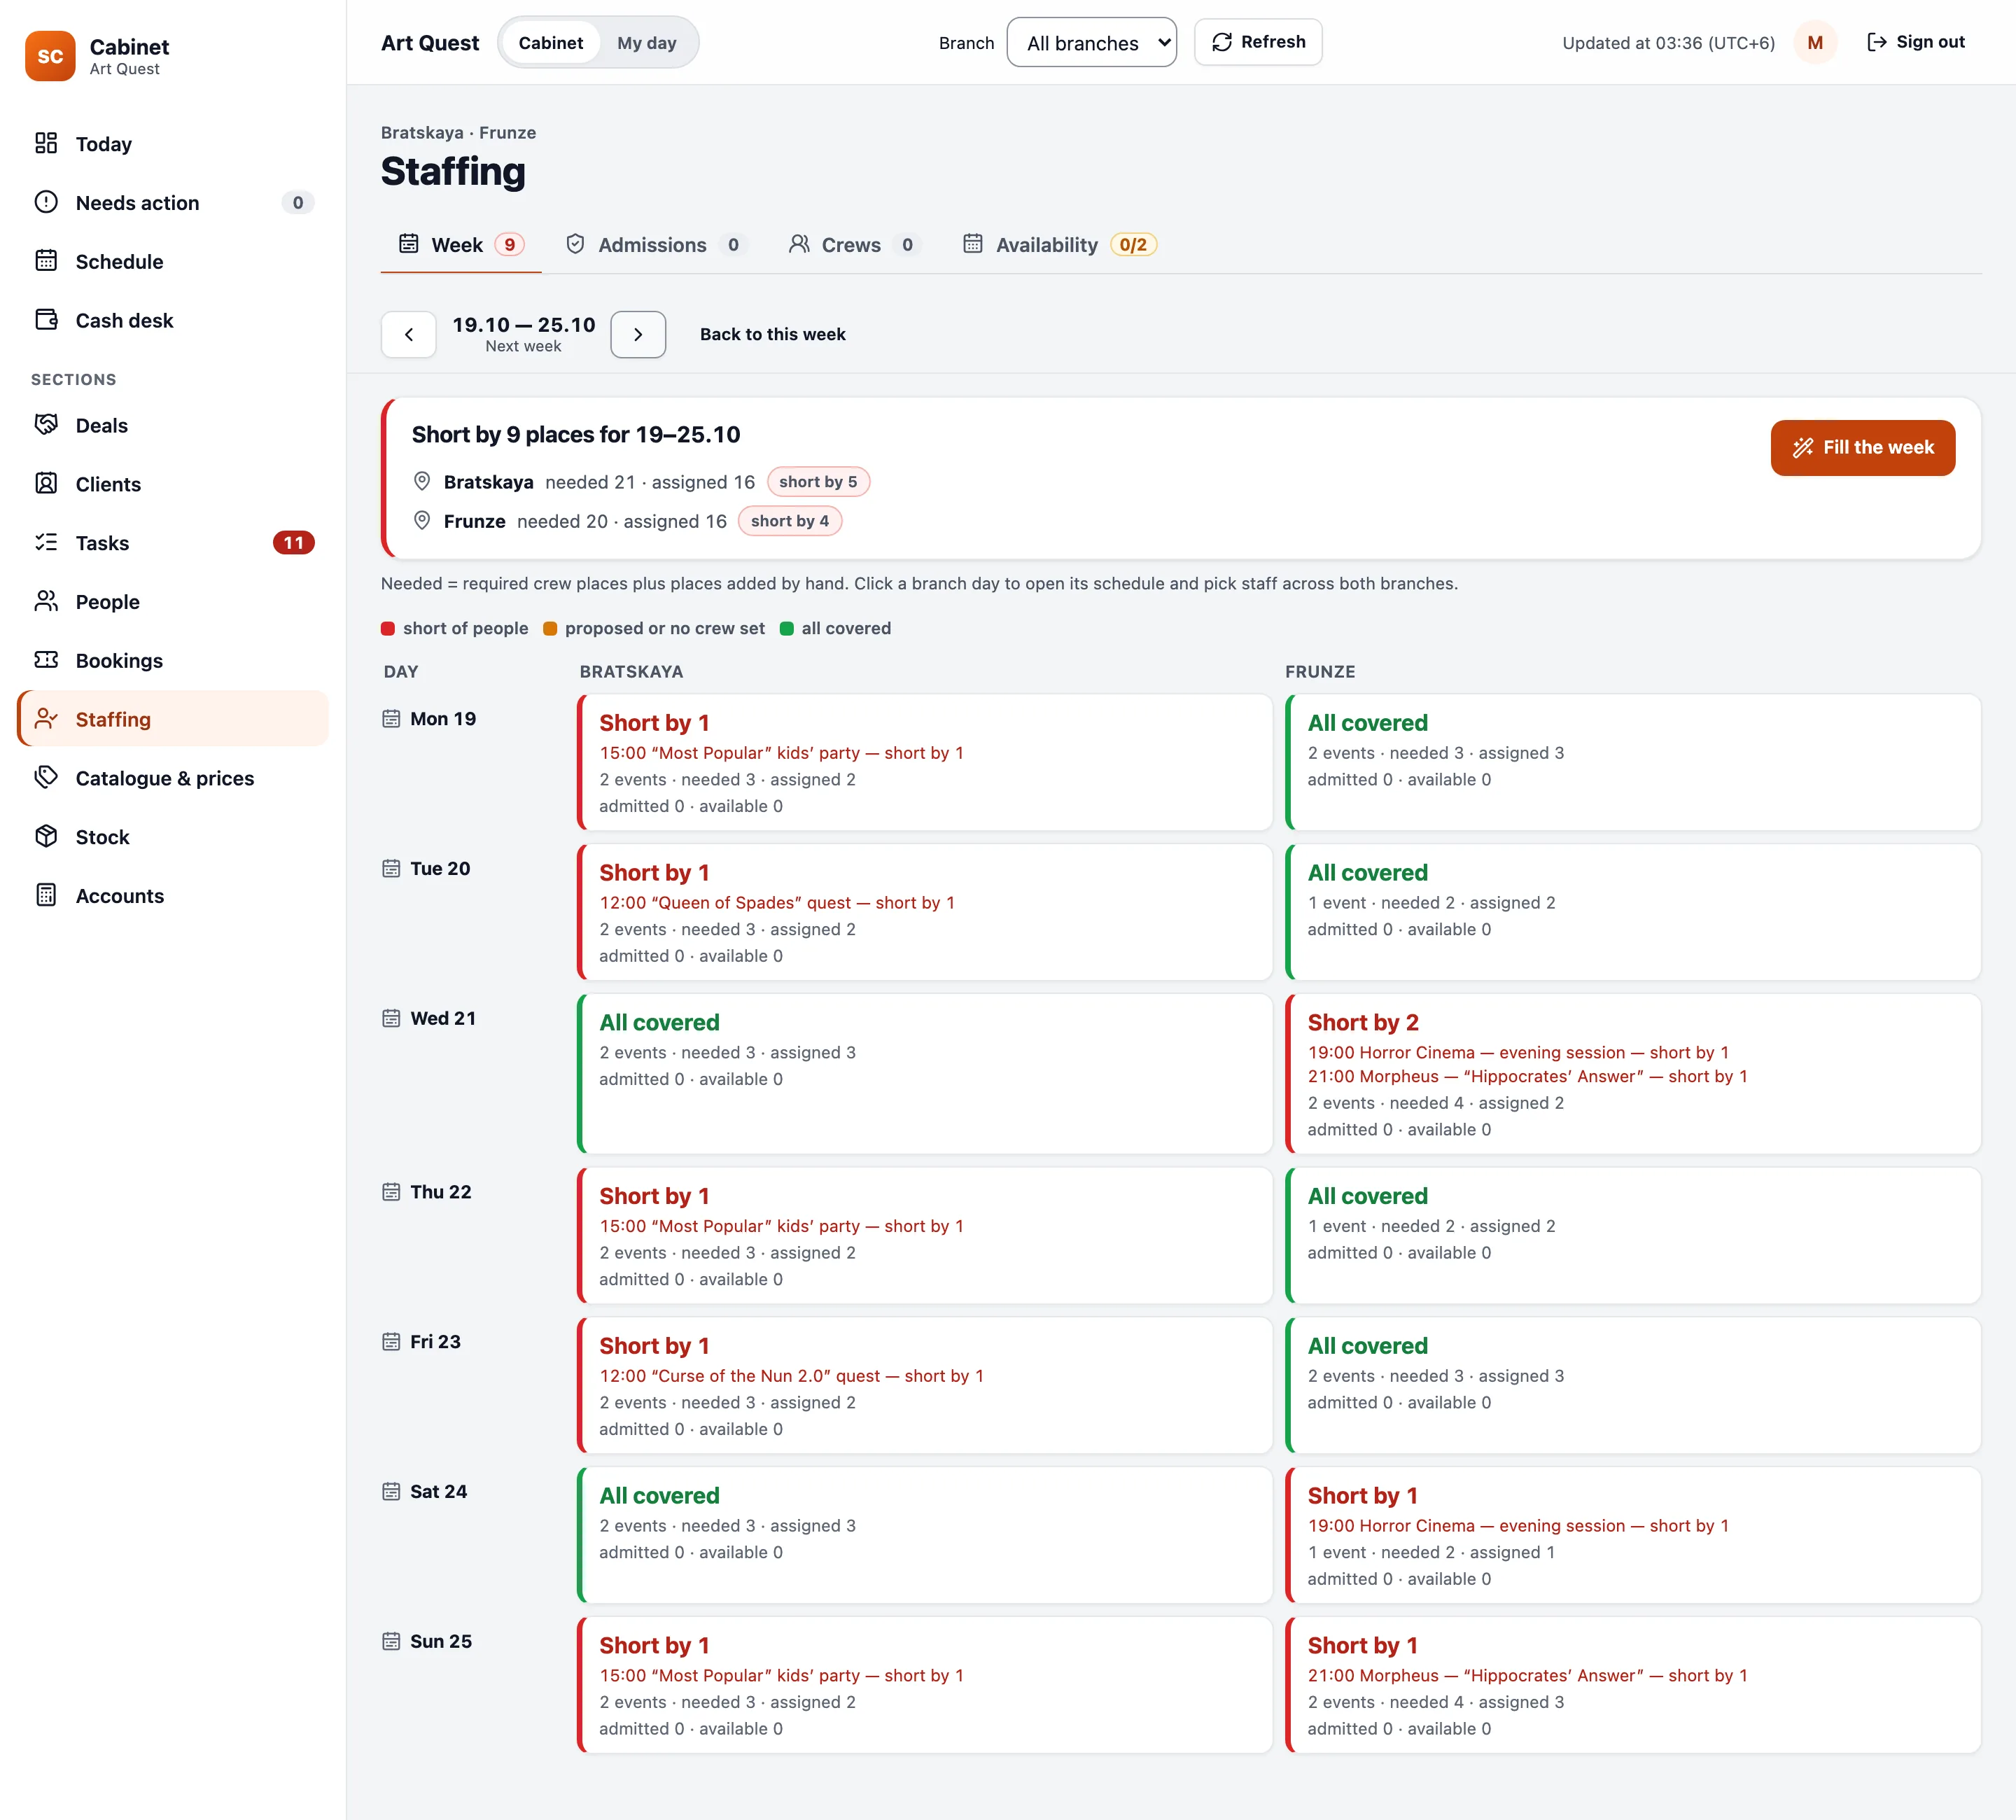Open Wed 21 Frunze Short by 2 card
Screen dimensions: 2016x1820
[x=1632, y=1074]
